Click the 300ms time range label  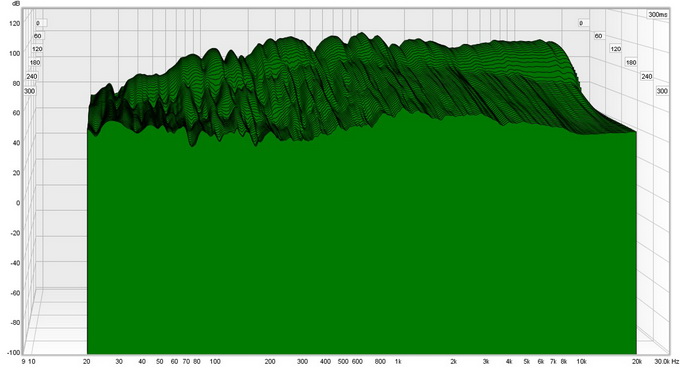point(657,15)
